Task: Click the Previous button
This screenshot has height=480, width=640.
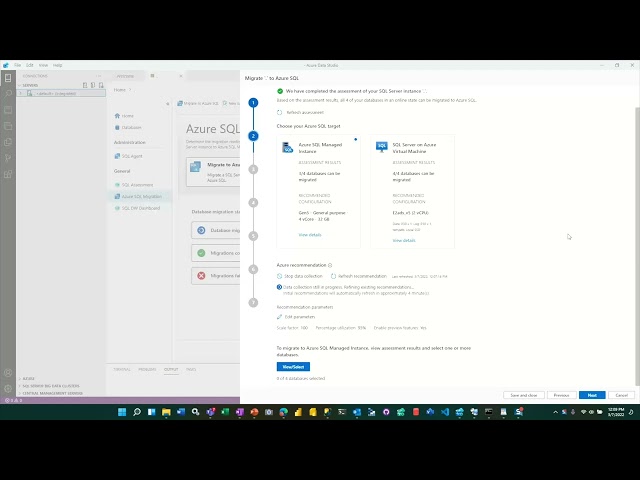Action: (561, 395)
